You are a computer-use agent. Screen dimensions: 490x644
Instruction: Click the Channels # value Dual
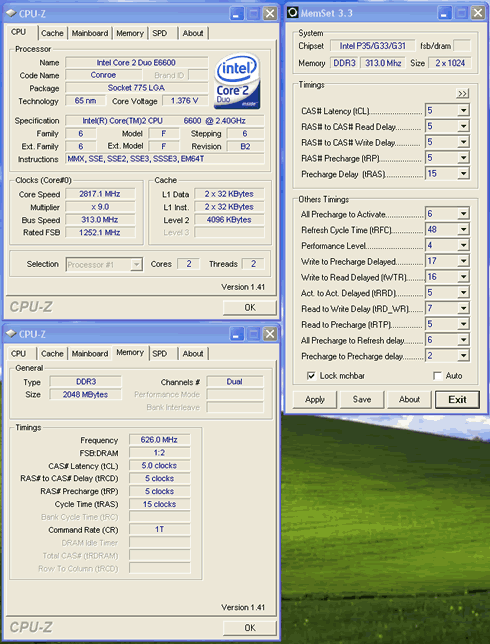click(x=235, y=382)
